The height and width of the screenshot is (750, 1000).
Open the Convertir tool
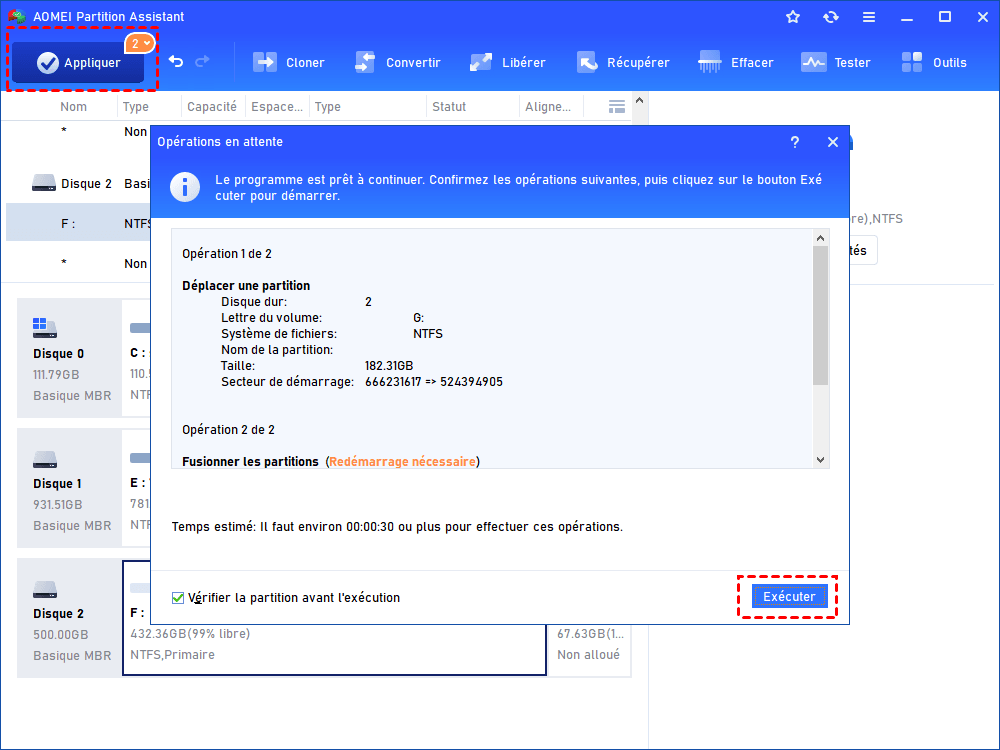tap(397, 62)
